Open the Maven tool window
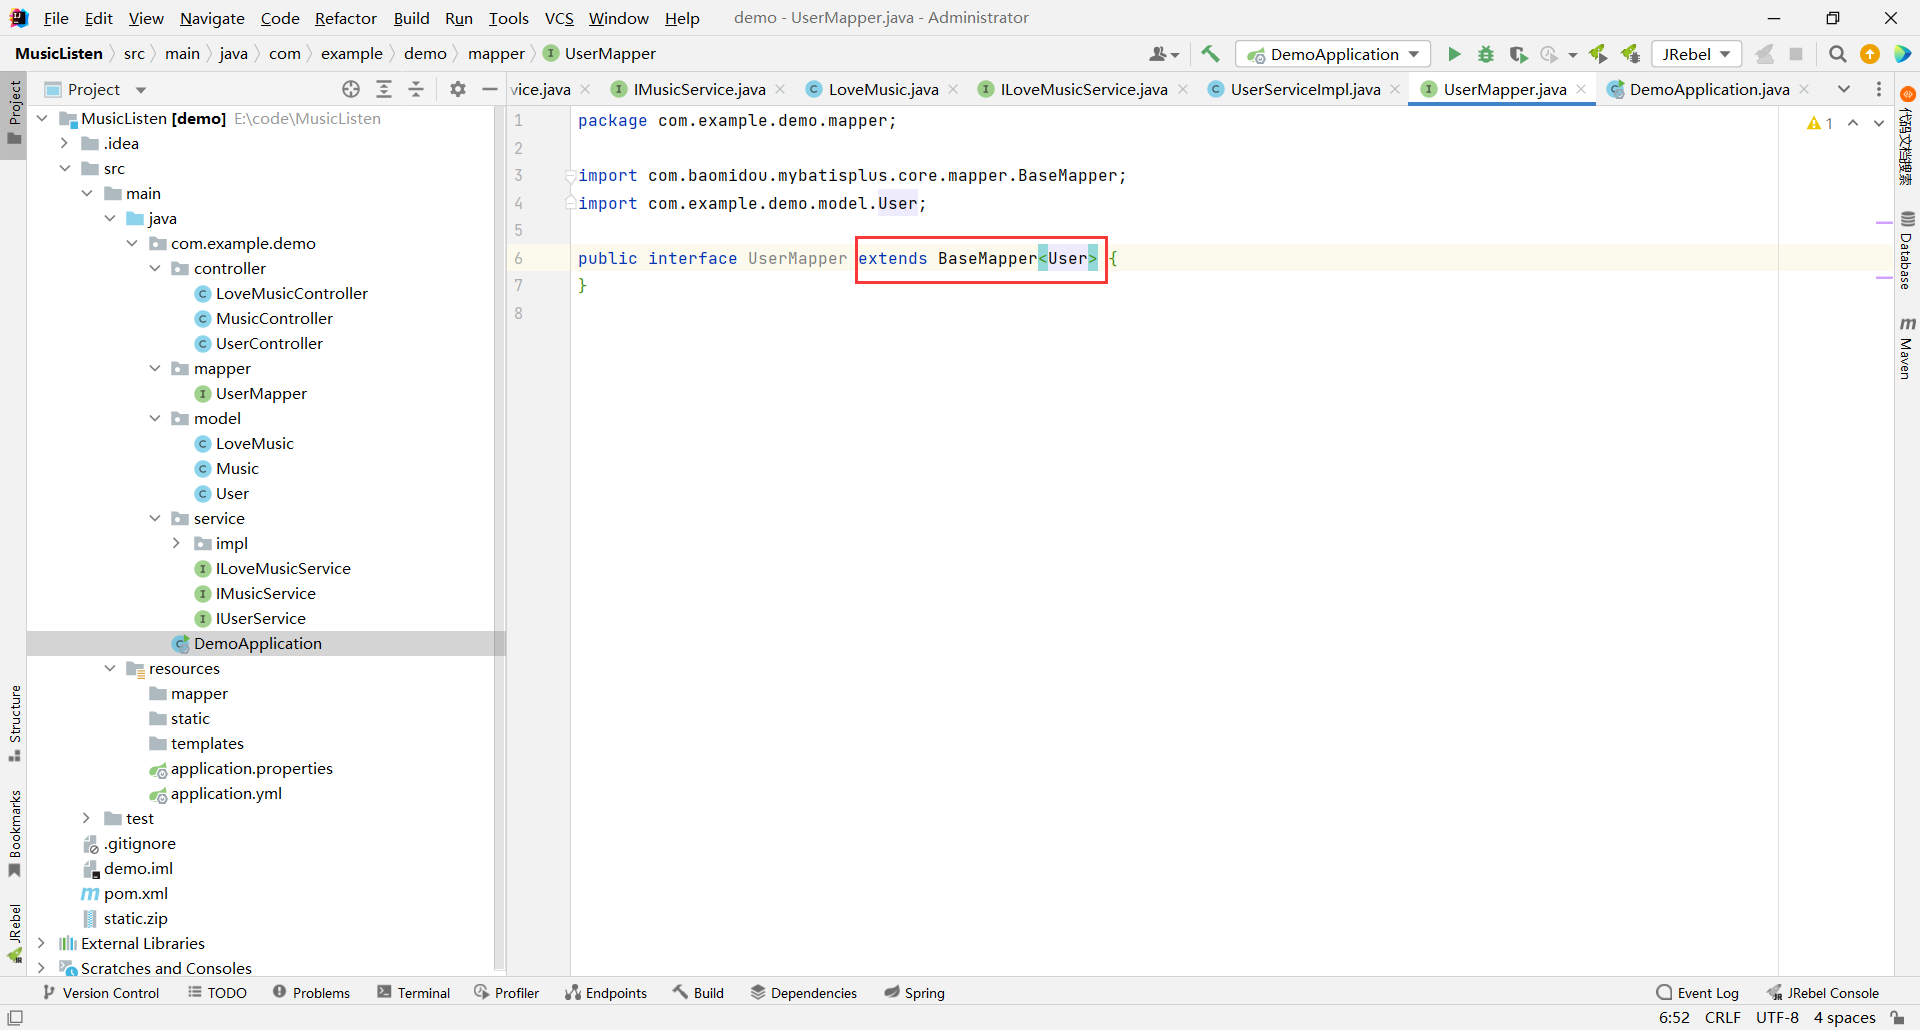The width and height of the screenshot is (1920, 1030). 1907,348
